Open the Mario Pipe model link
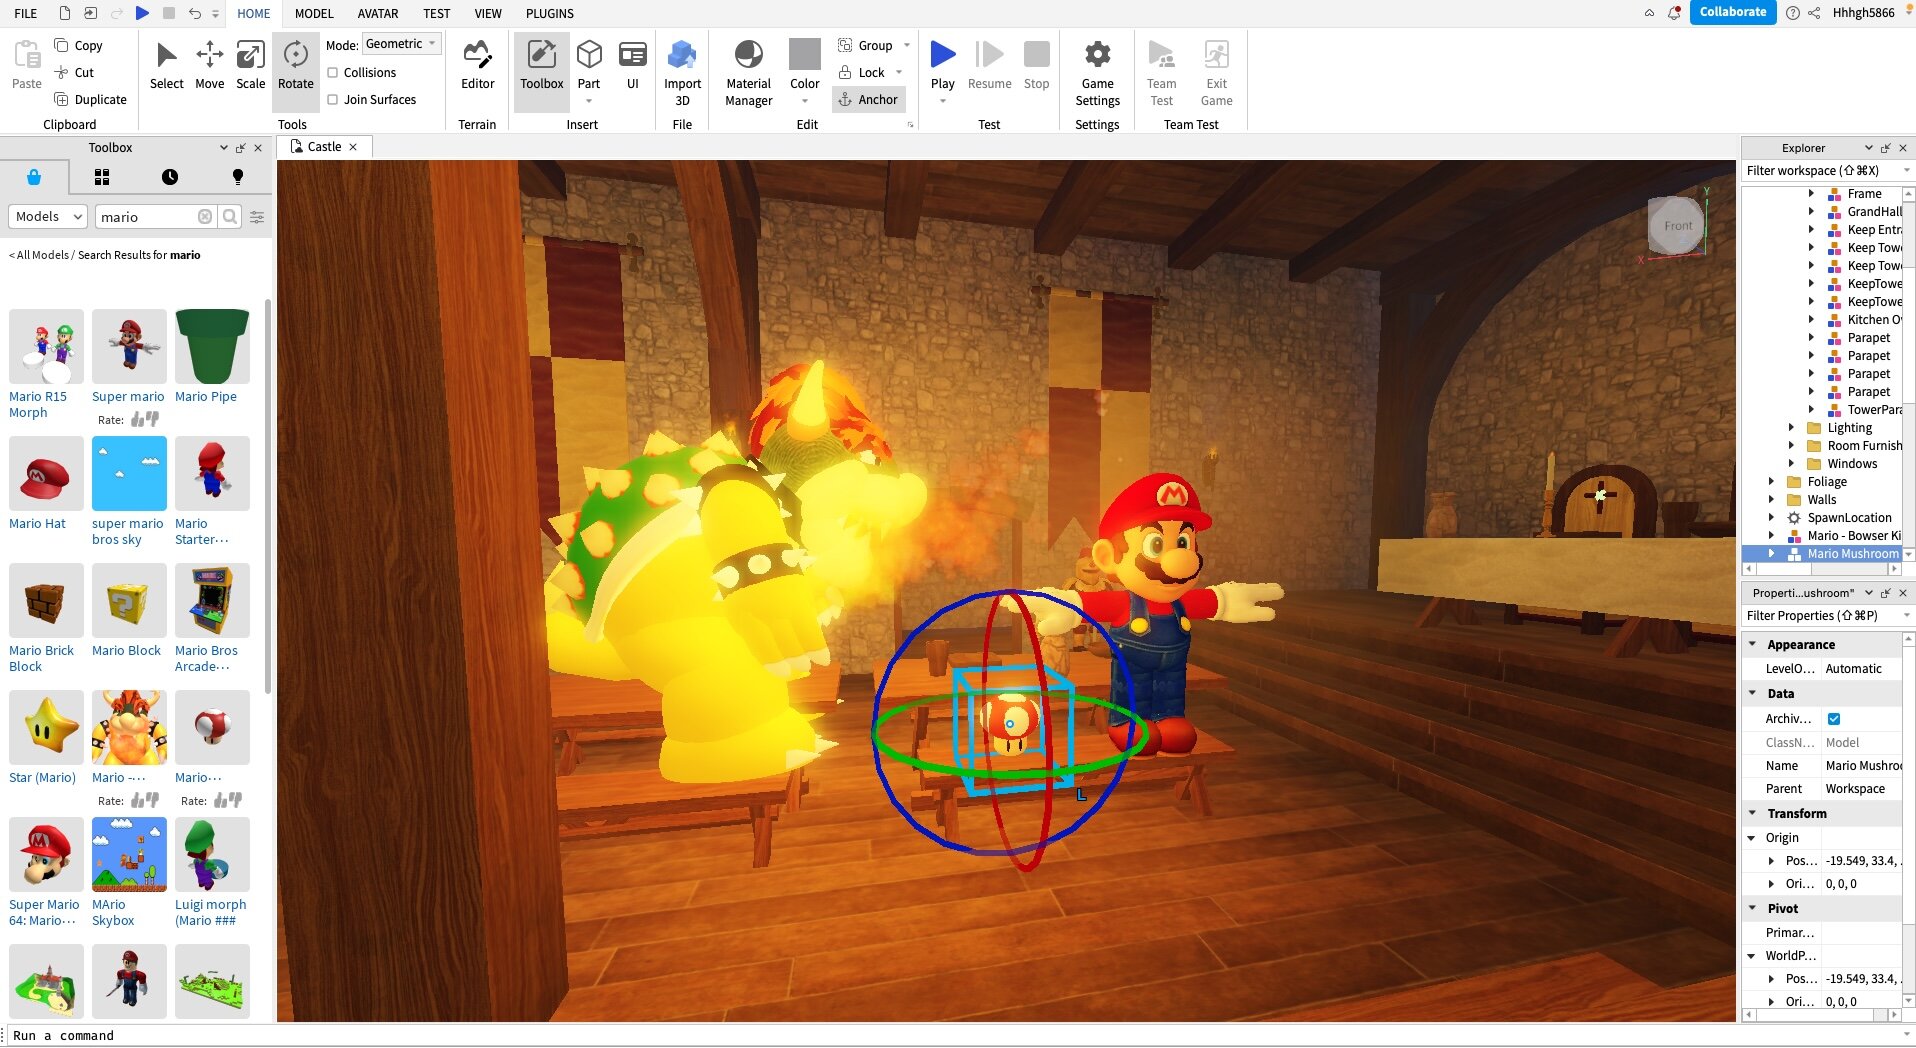The image size is (1916, 1048). (x=206, y=396)
